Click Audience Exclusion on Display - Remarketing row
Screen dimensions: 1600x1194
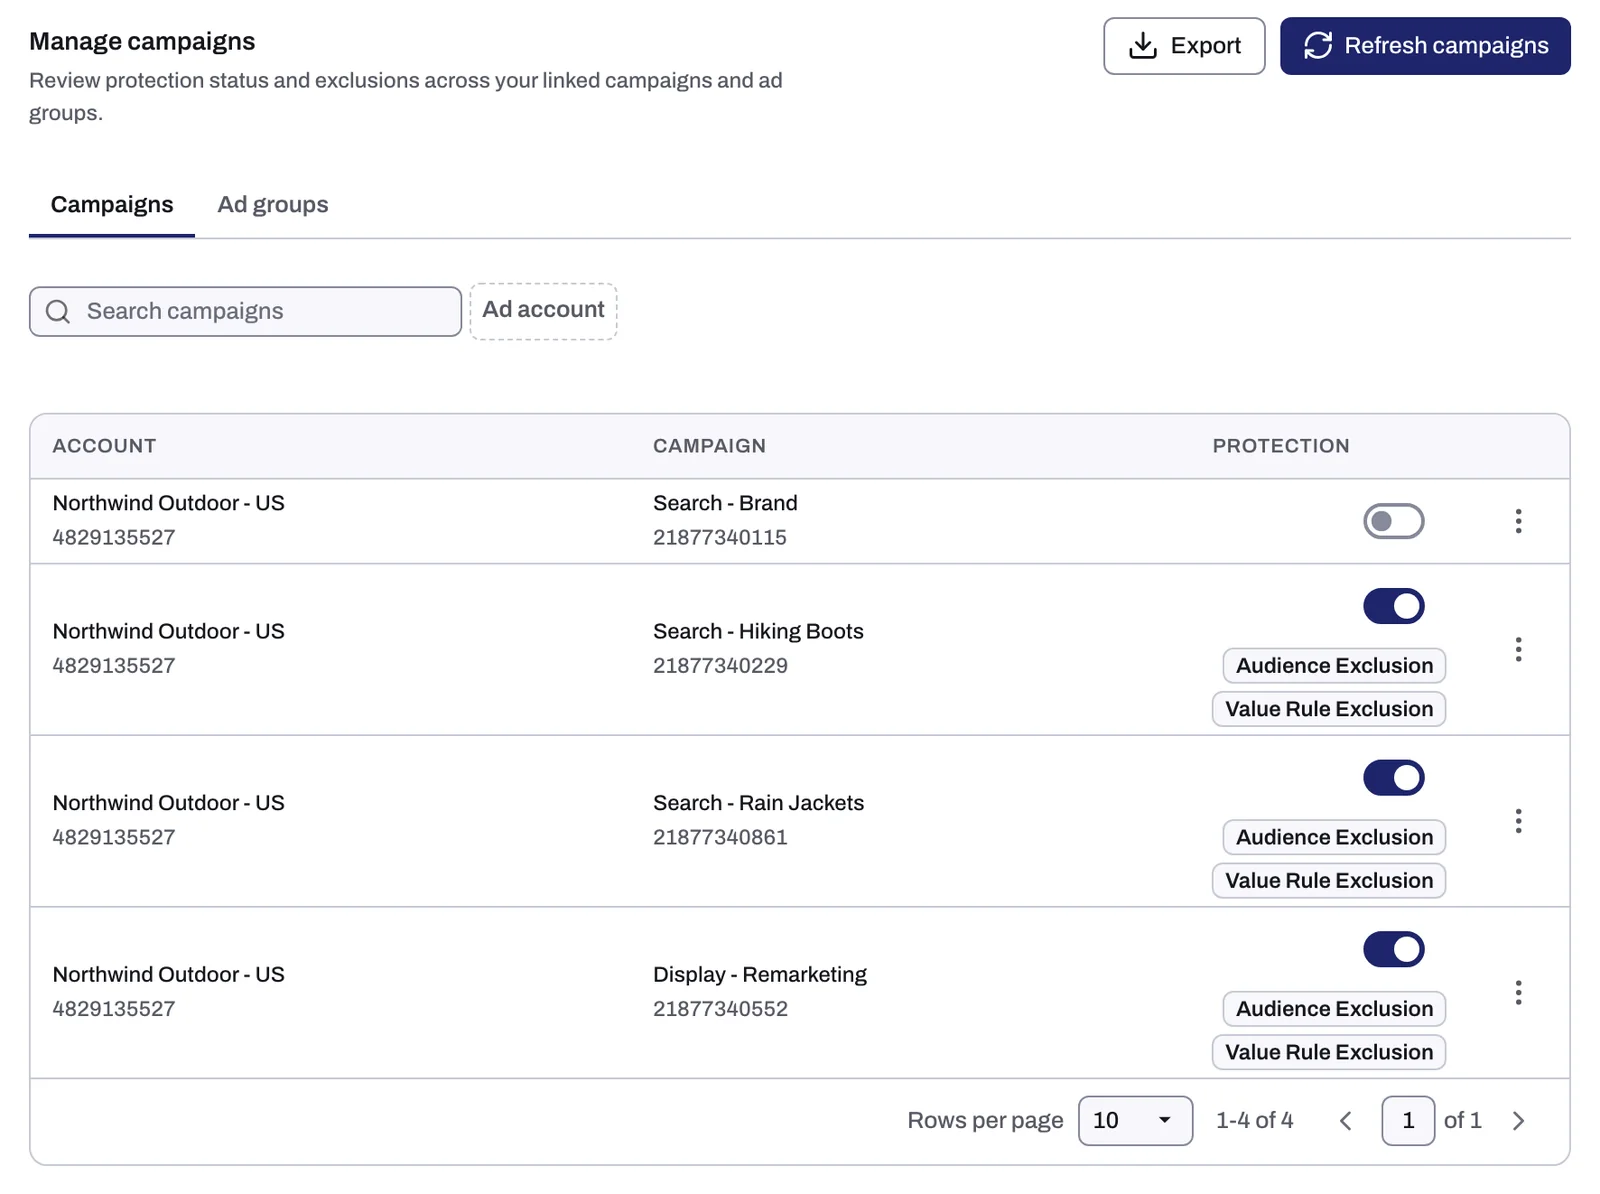[1334, 1009]
